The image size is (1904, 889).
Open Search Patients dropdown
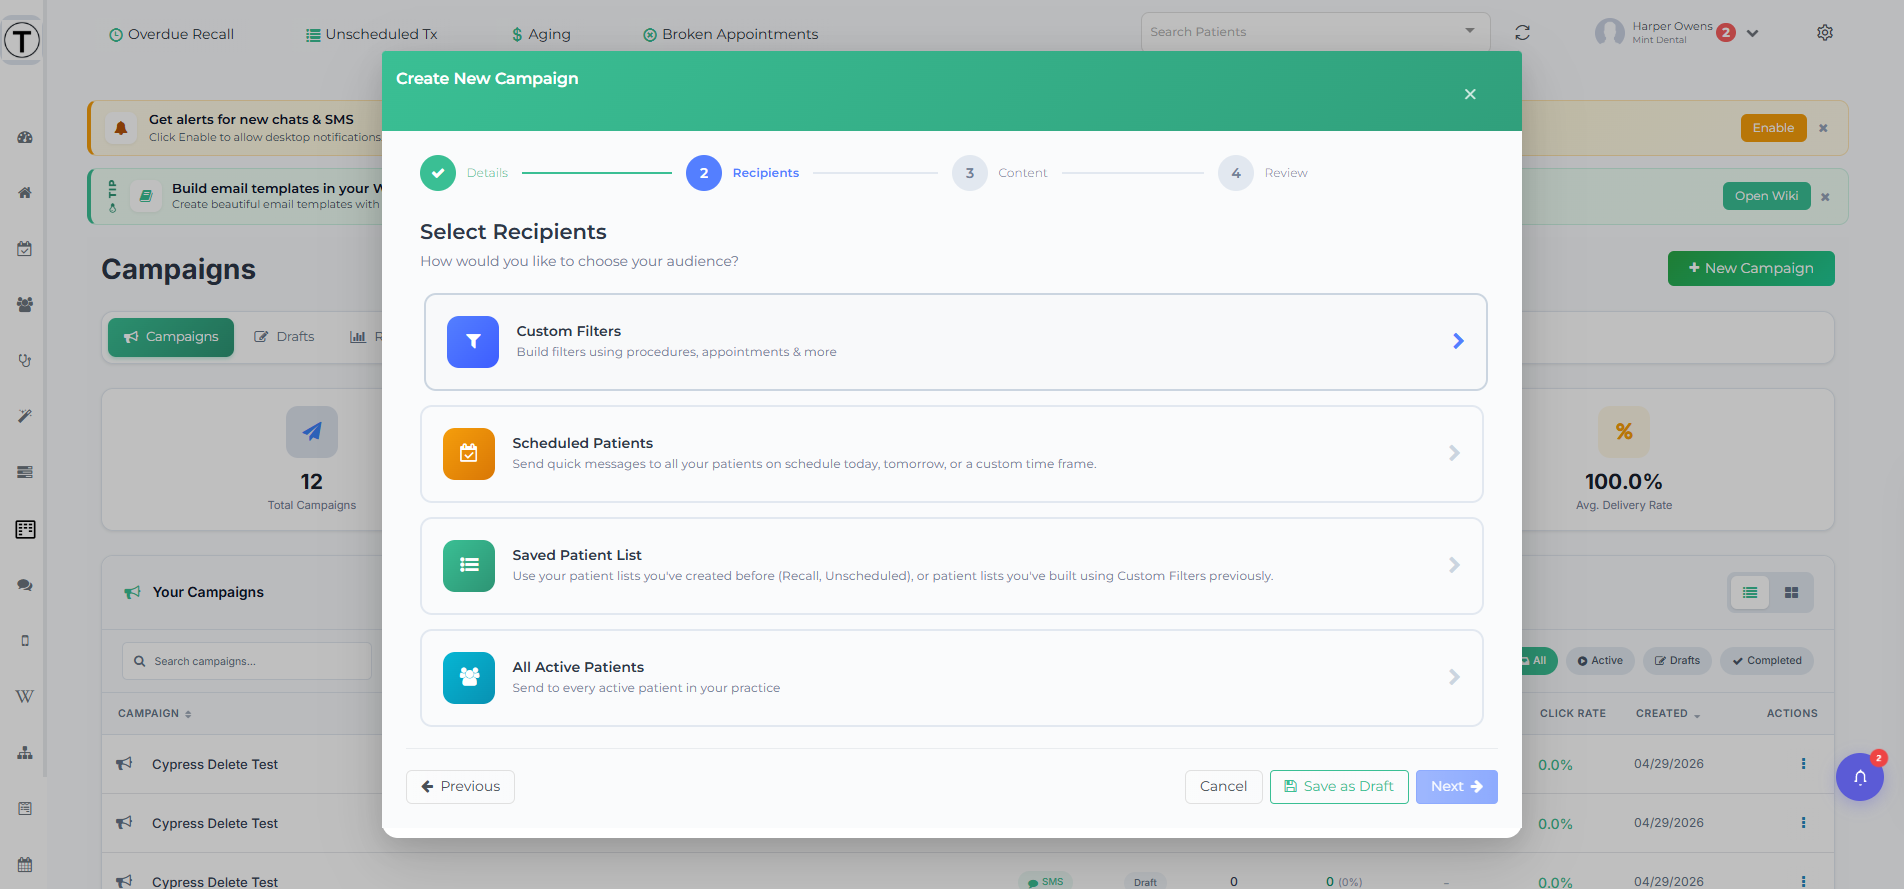click(1315, 32)
